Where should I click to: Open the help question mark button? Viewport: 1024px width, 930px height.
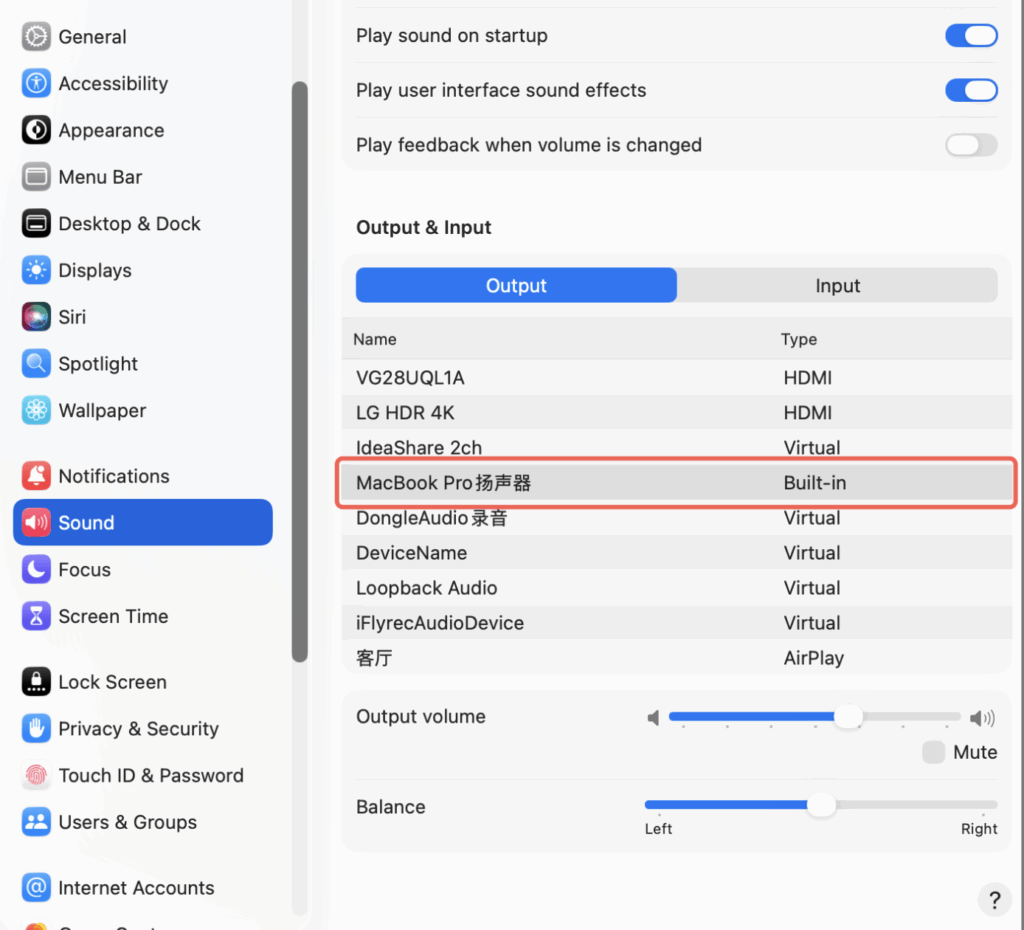(994, 899)
